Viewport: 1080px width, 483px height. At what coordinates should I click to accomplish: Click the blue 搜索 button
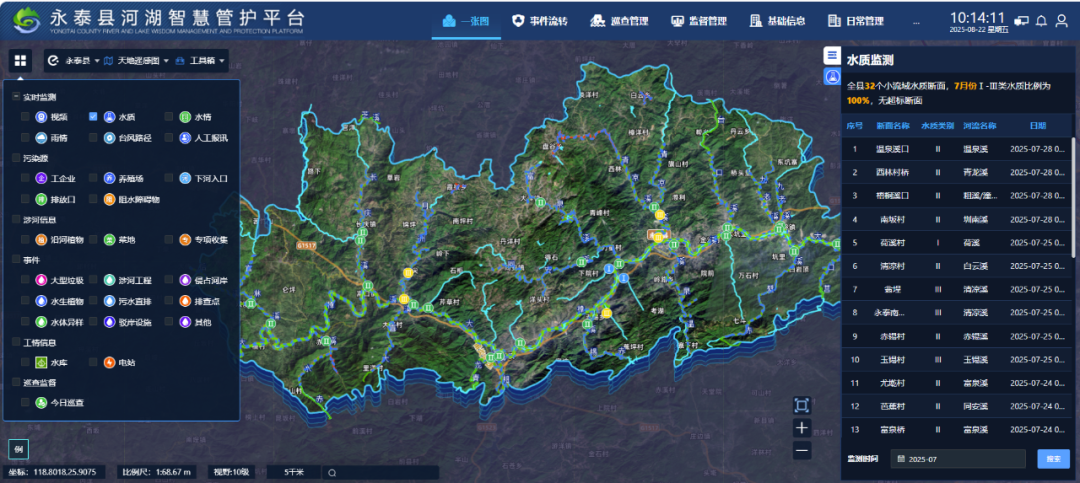pos(1052,459)
